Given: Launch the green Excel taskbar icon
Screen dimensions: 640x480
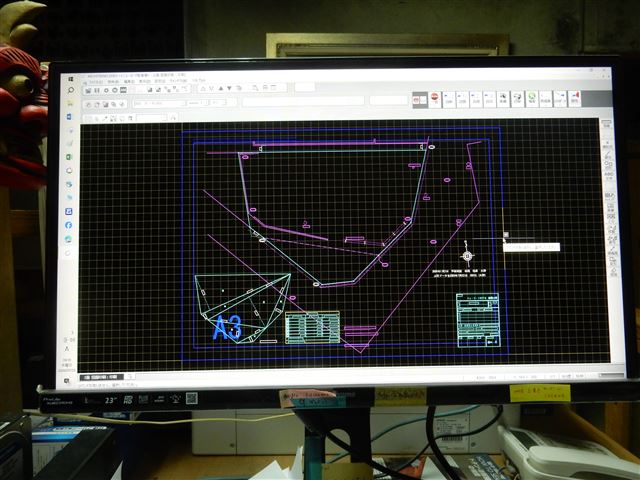Looking at the screenshot, I should [x=69, y=157].
